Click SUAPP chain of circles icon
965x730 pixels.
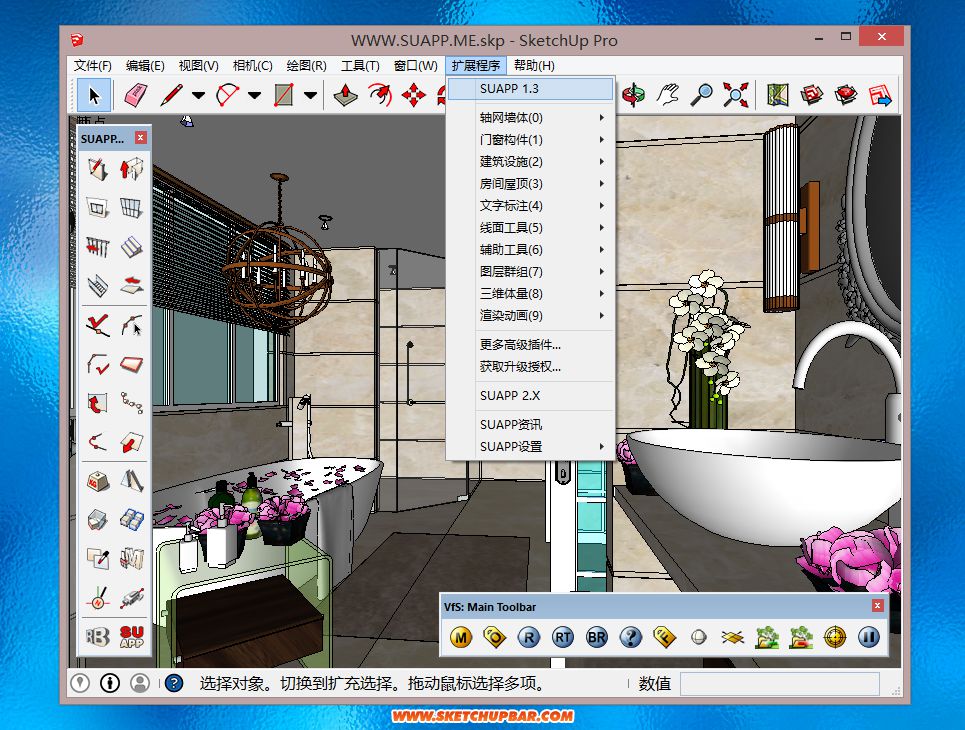[131, 403]
